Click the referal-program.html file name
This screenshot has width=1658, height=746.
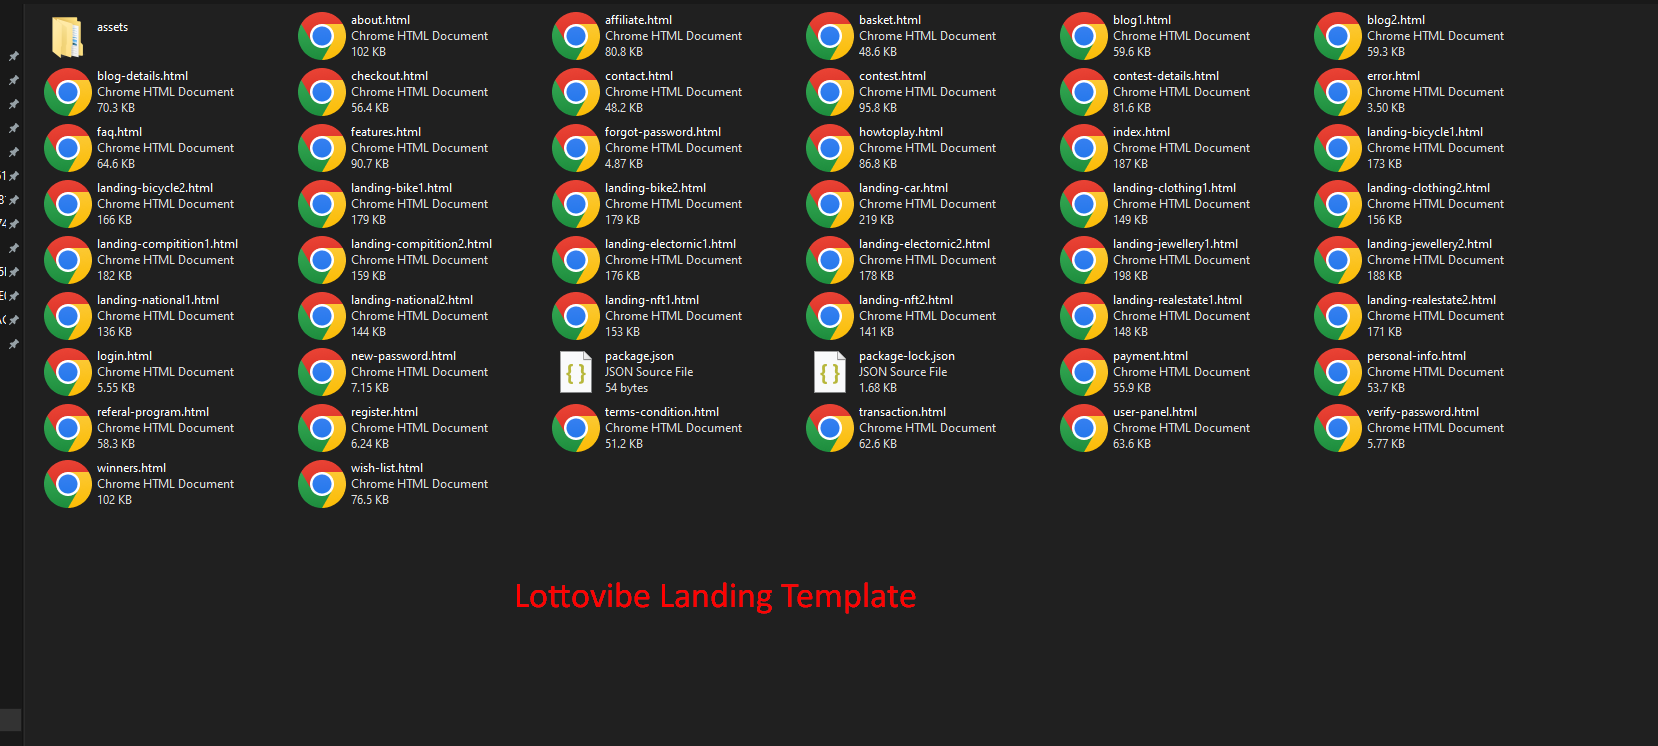click(x=153, y=412)
